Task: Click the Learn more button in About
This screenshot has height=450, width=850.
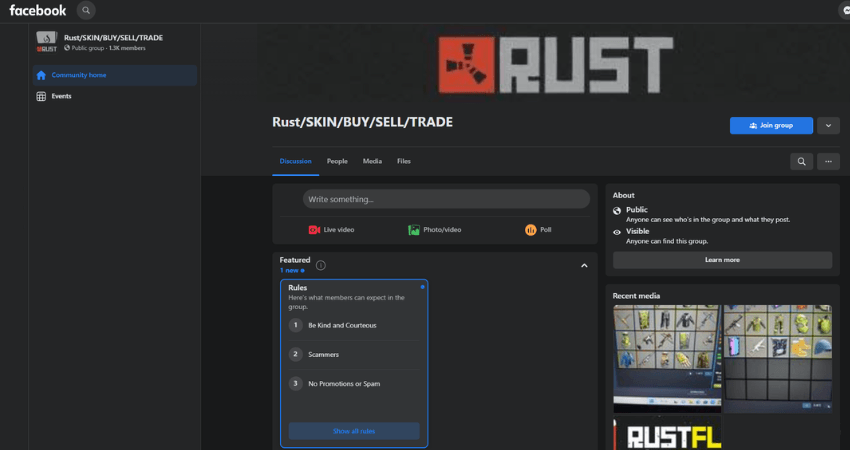Action: click(x=722, y=260)
